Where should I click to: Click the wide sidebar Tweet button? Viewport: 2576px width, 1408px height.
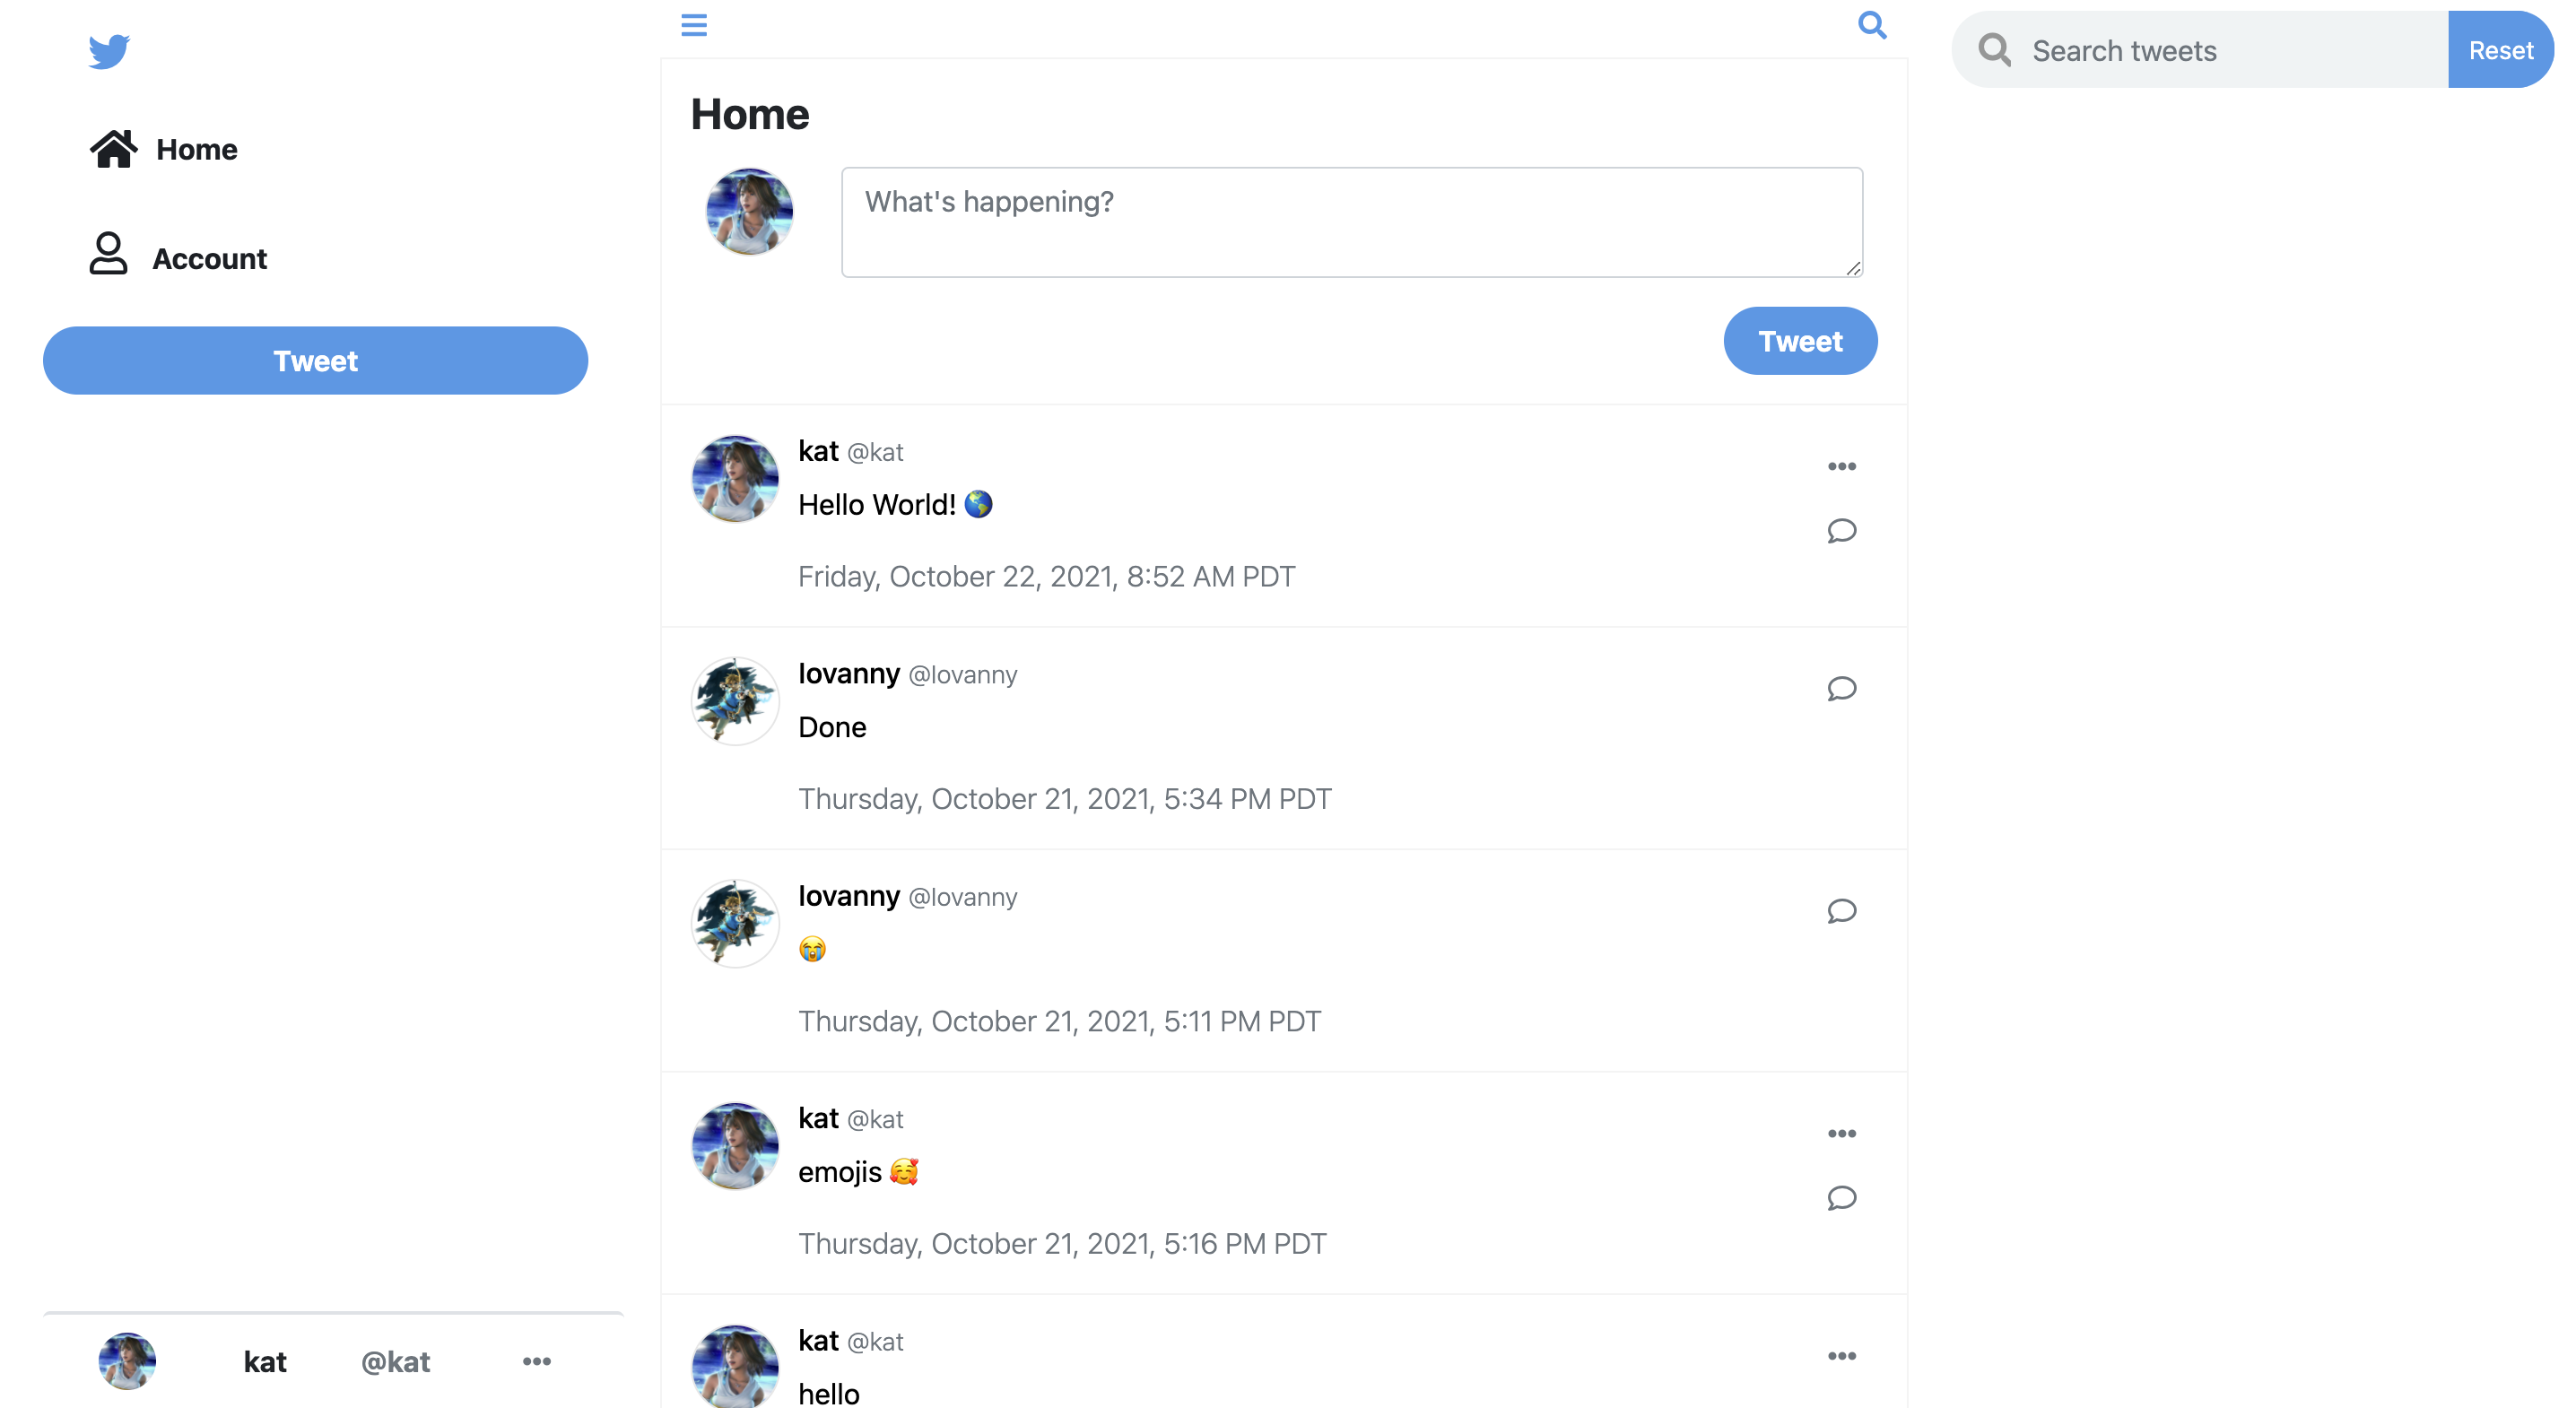(315, 360)
